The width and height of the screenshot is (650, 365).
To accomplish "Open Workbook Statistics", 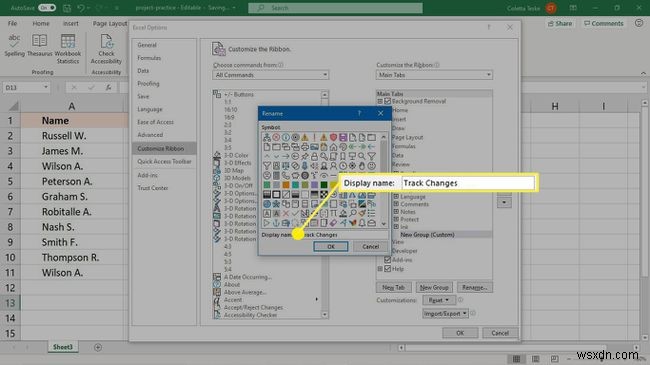I will 68,49.
